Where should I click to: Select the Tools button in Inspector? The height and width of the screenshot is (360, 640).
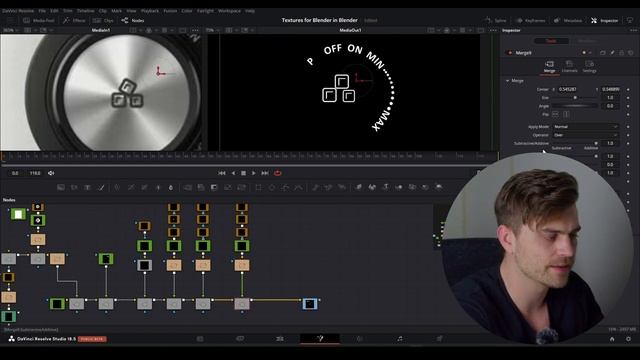tap(551, 41)
